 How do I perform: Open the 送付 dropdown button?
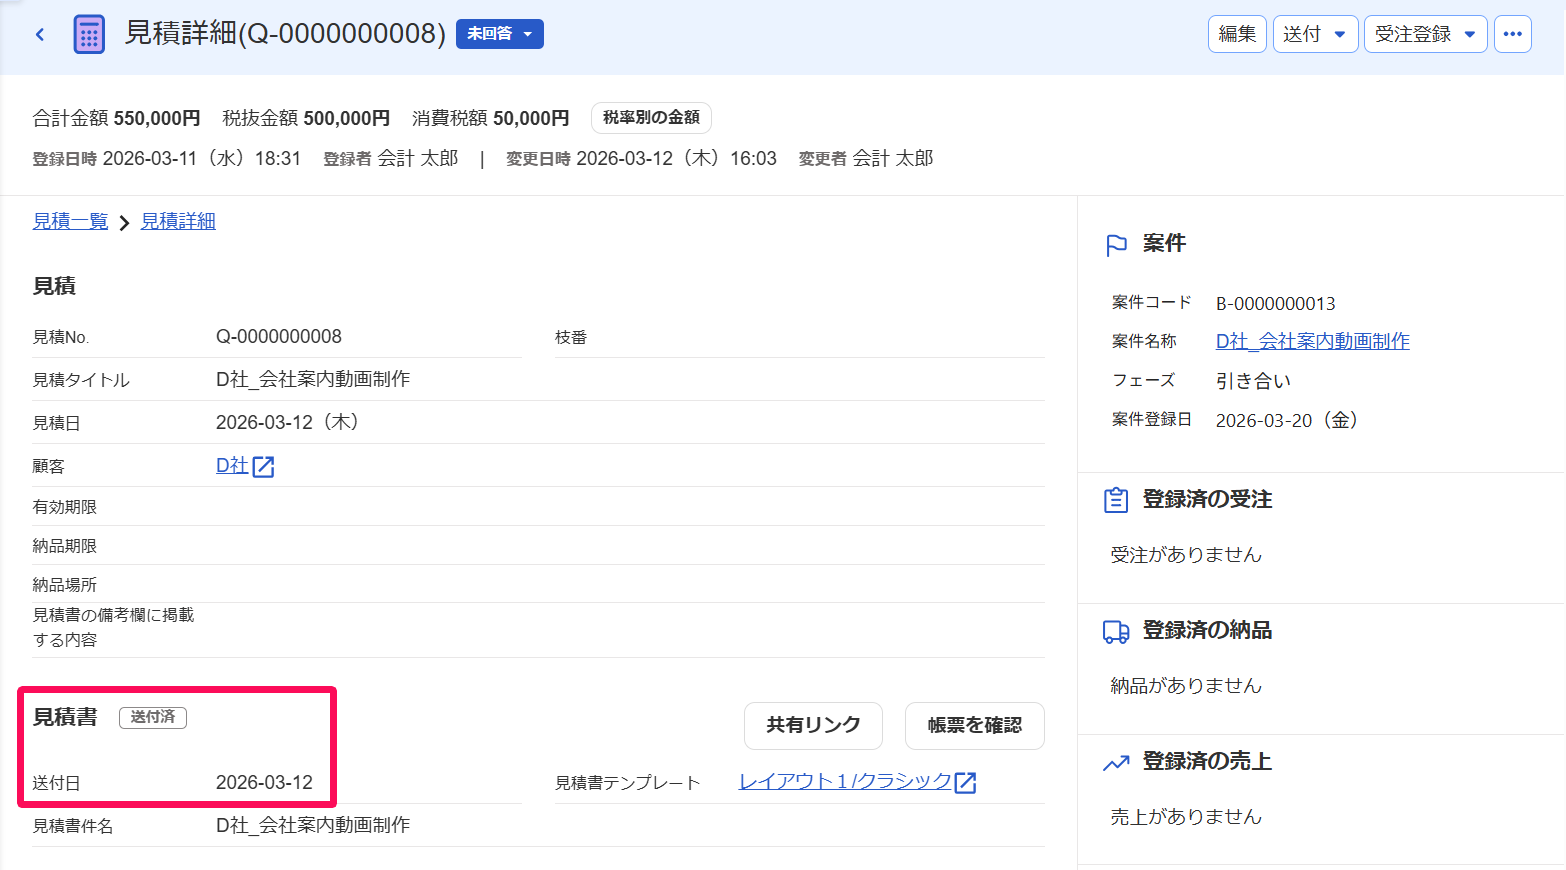(1315, 34)
